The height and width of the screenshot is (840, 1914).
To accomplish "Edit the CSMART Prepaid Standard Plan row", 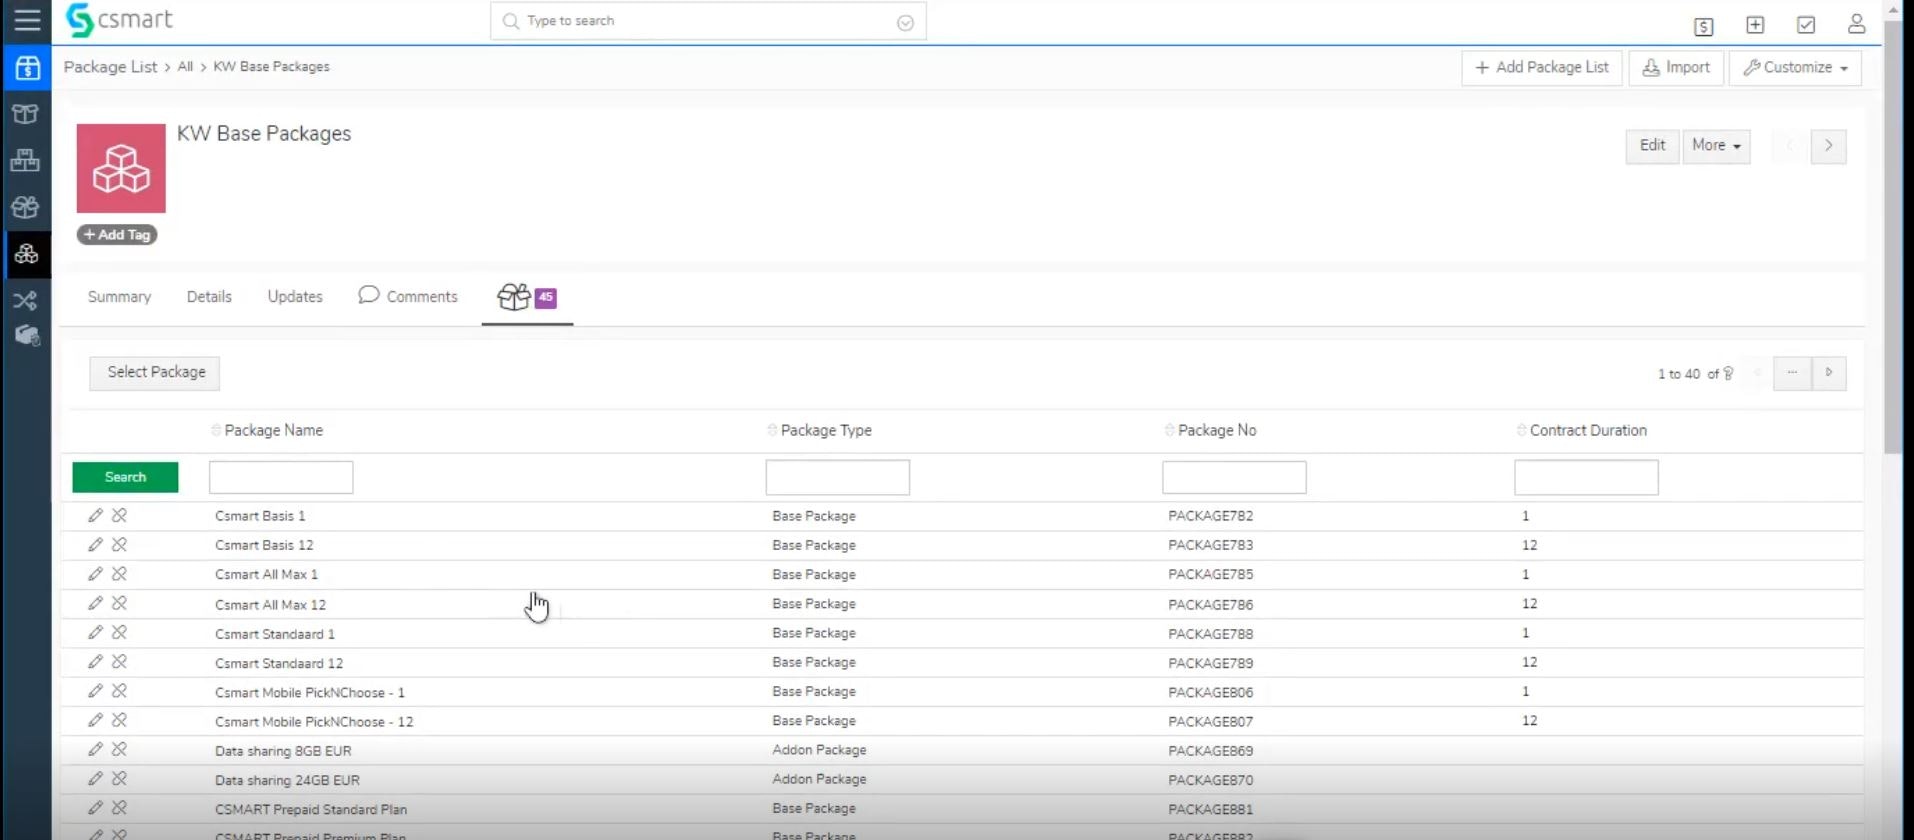I will tap(95, 807).
